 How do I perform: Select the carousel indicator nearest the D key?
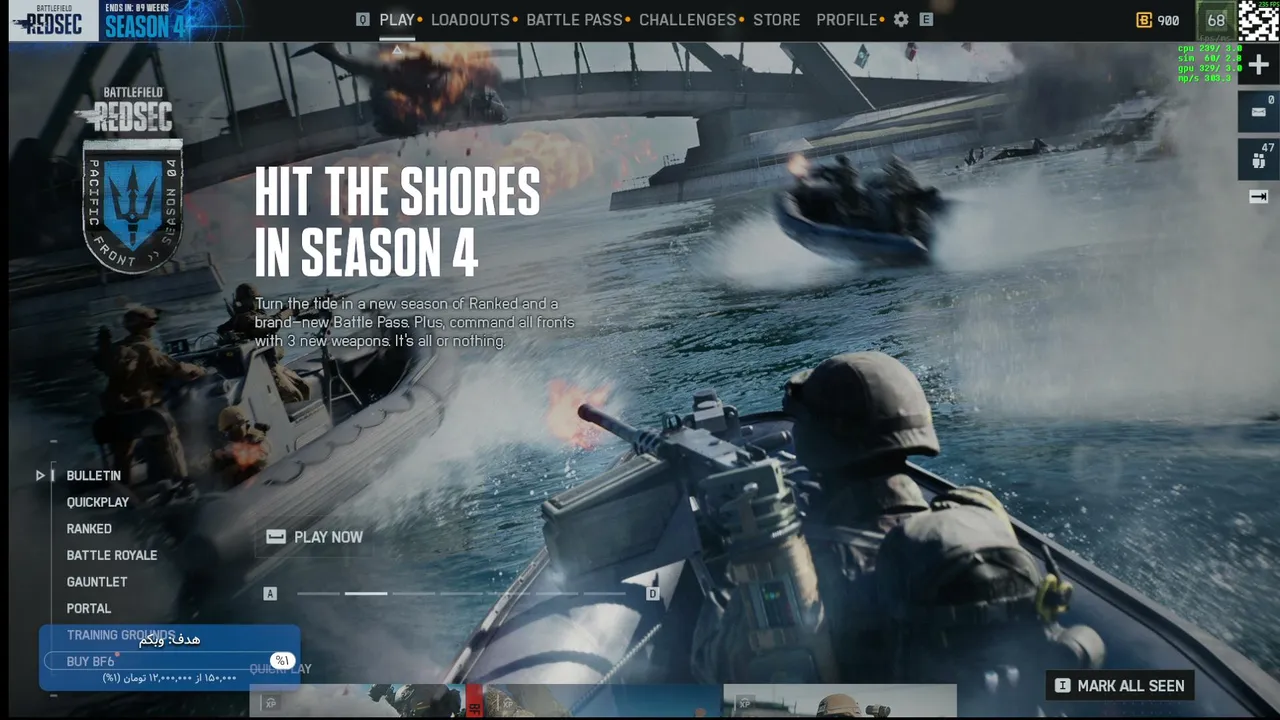click(x=604, y=594)
